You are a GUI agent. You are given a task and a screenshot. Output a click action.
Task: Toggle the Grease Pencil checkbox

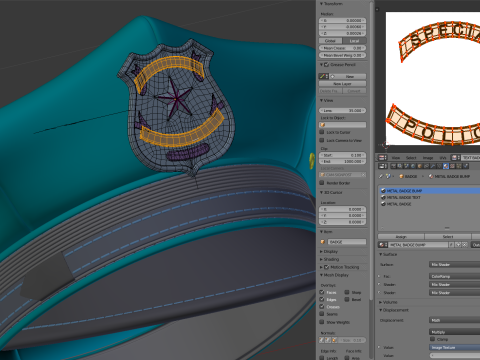pos(327,65)
